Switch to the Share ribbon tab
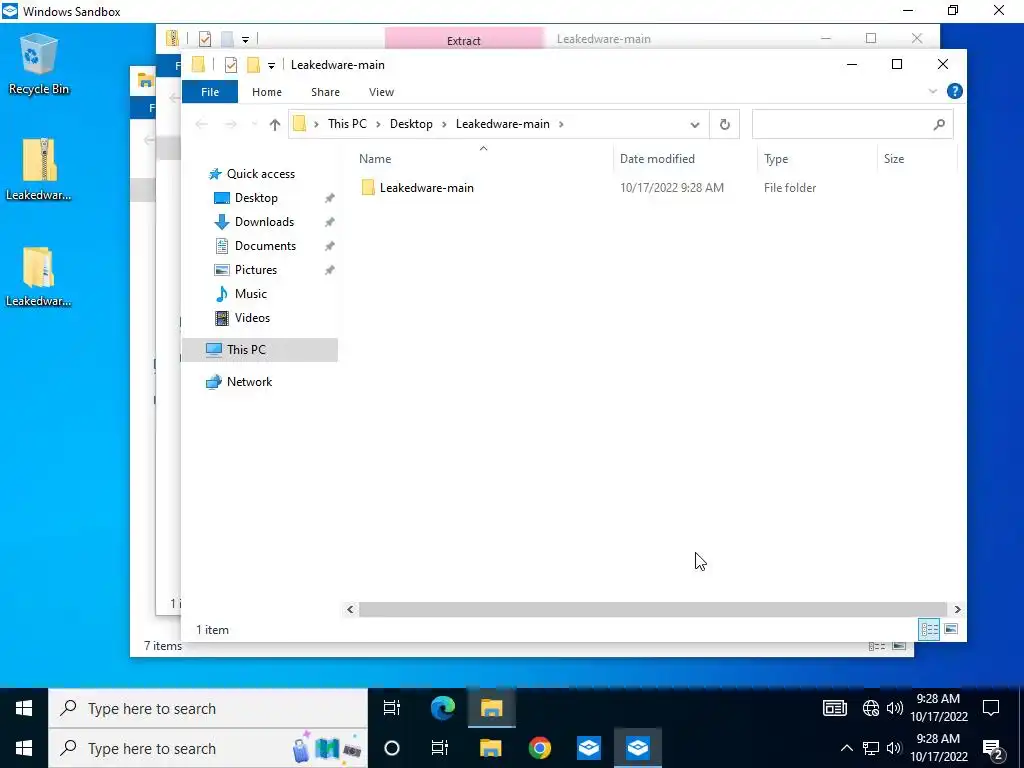This screenshot has height=768, width=1024. (325, 92)
